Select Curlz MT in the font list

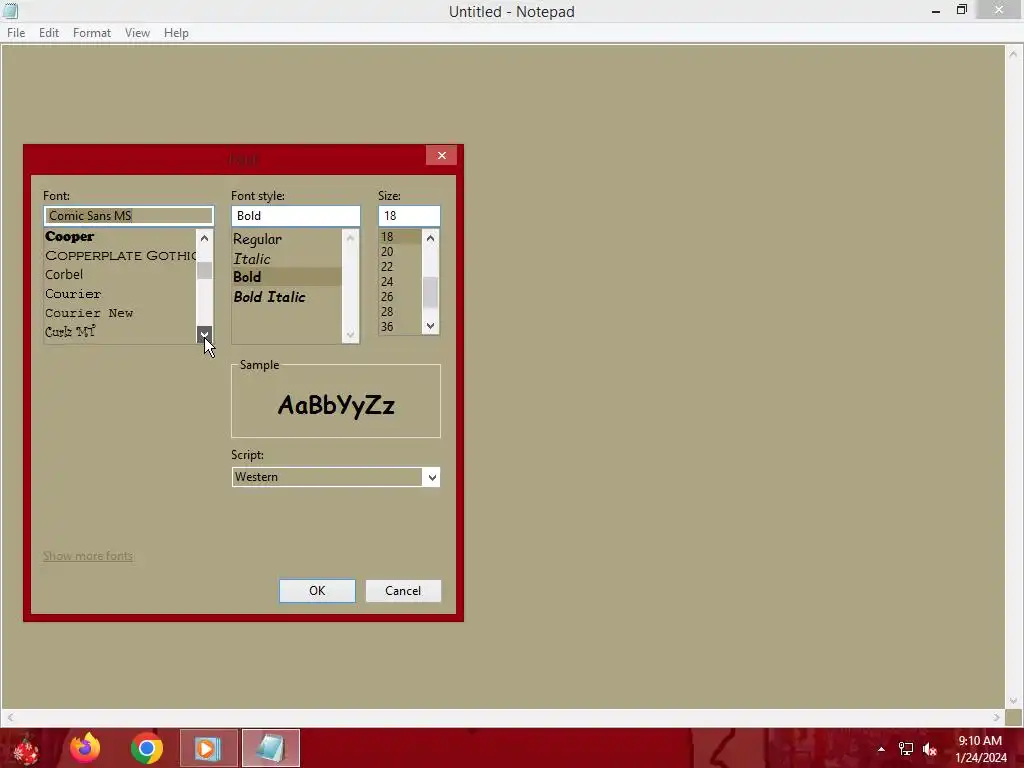coord(120,332)
